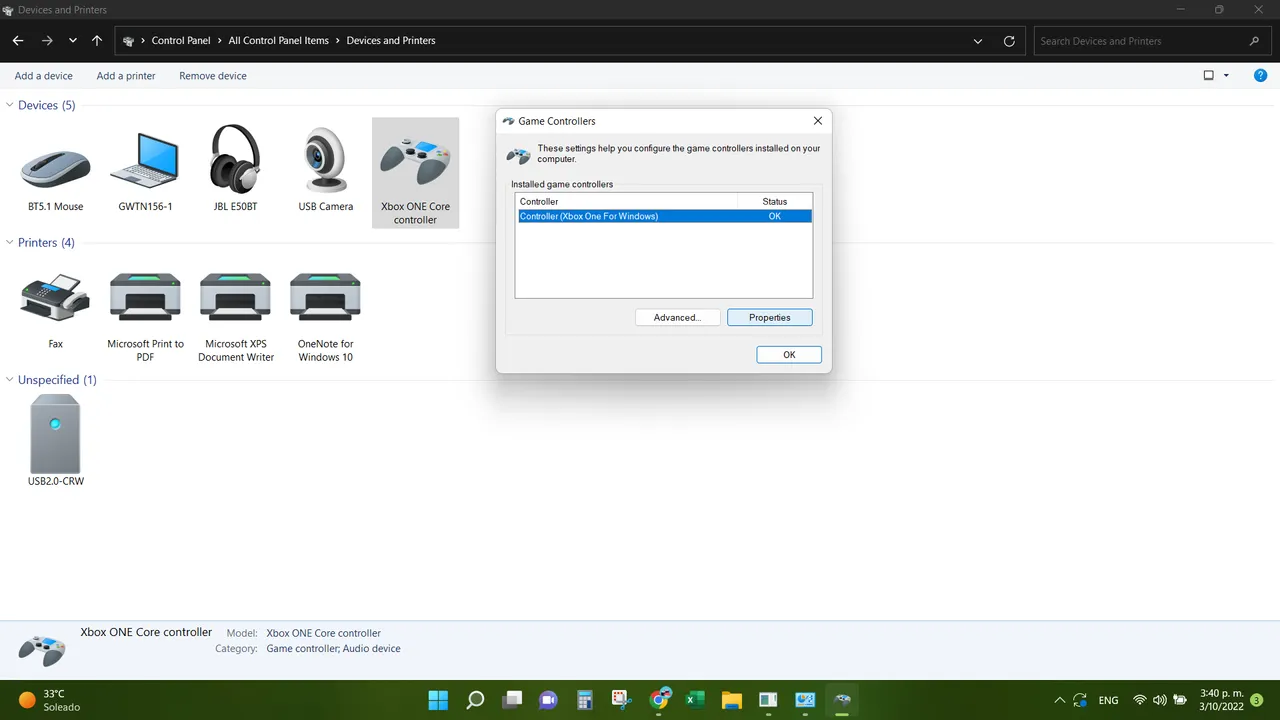This screenshot has width=1280, height=720.
Task: Select the Microsoft Print to PDF printer icon
Action: [x=145, y=297]
